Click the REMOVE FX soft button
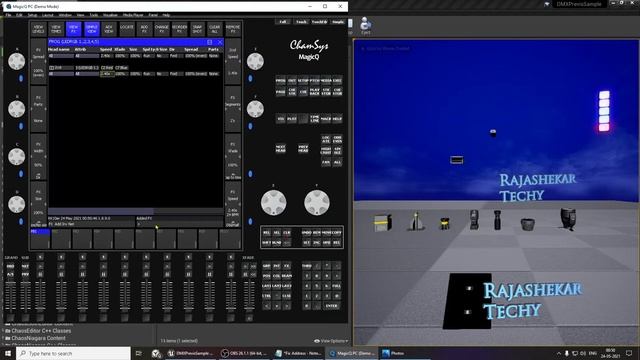The image size is (640, 360). coord(233,29)
